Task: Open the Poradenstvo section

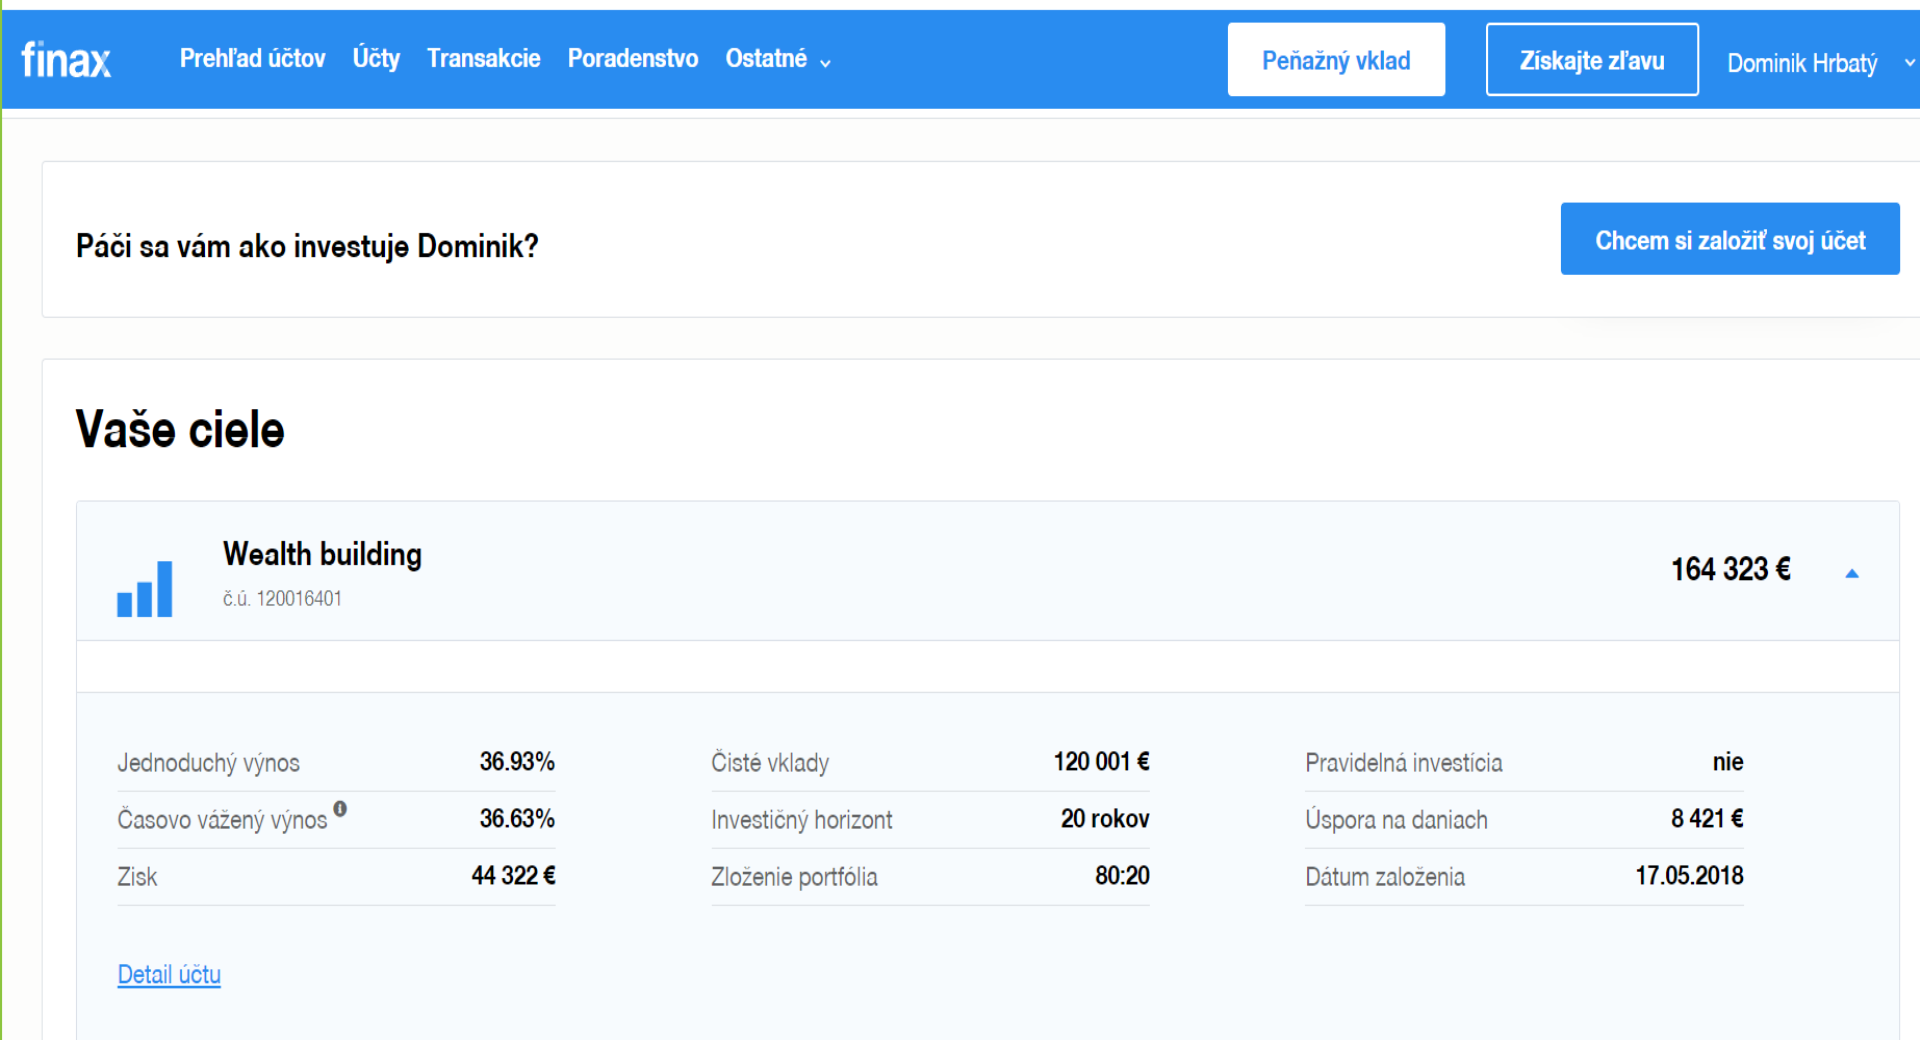Action: pos(632,59)
